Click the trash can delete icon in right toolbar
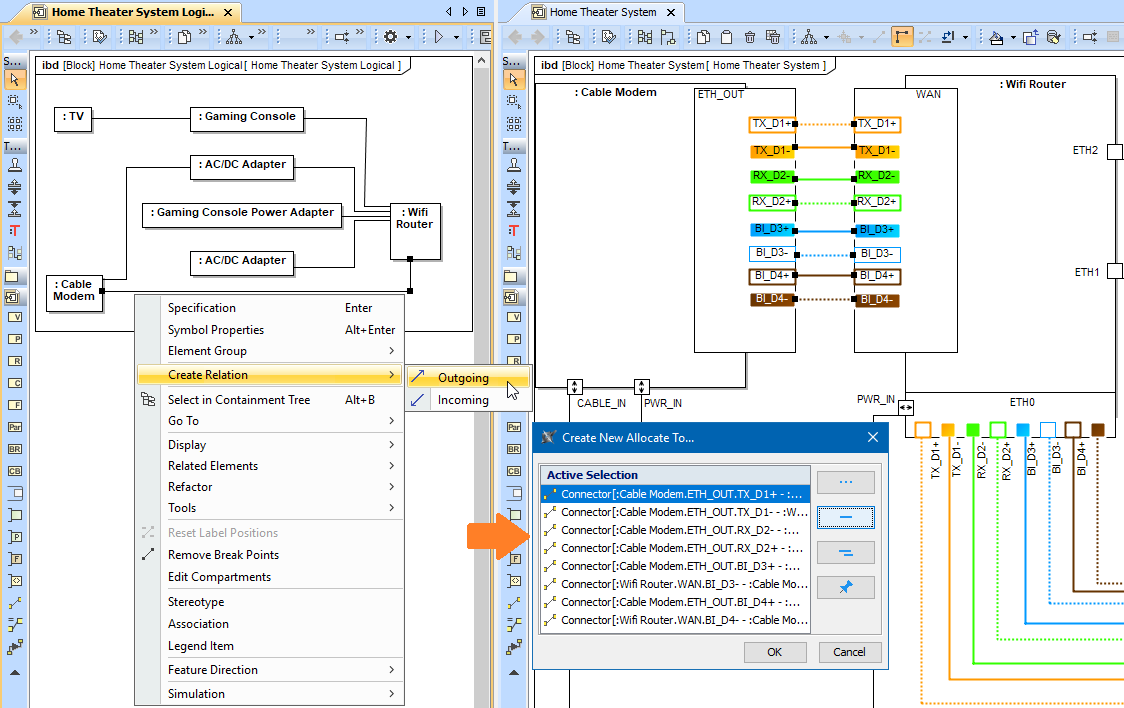1124x708 pixels. (x=750, y=37)
